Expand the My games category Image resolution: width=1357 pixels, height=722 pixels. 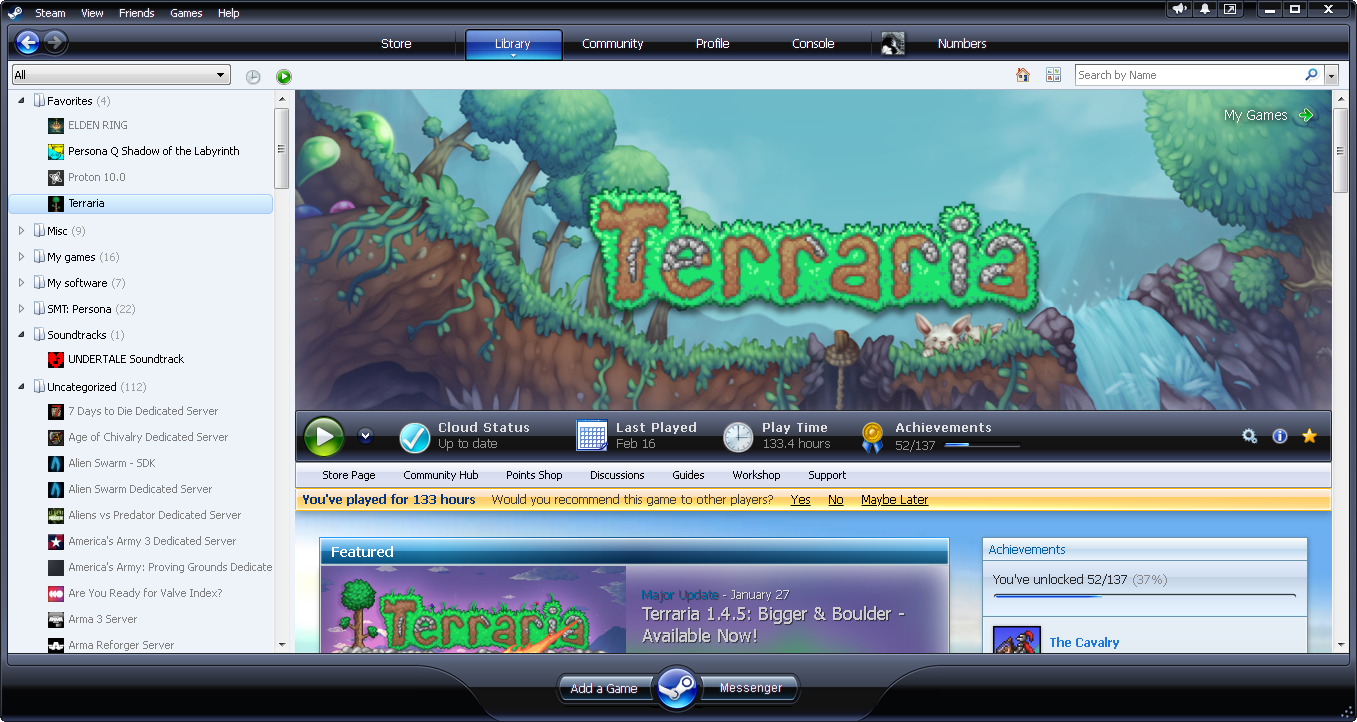point(21,257)
